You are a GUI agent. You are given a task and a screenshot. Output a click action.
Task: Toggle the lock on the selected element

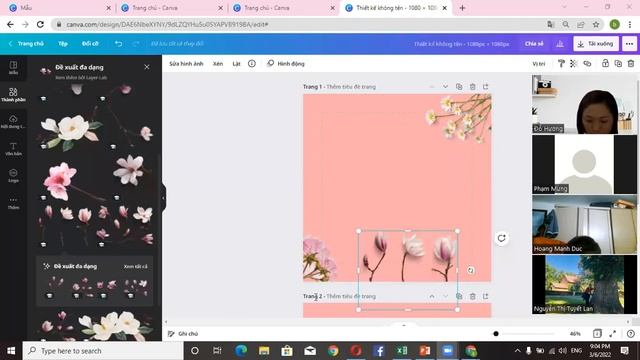[605, 63]
